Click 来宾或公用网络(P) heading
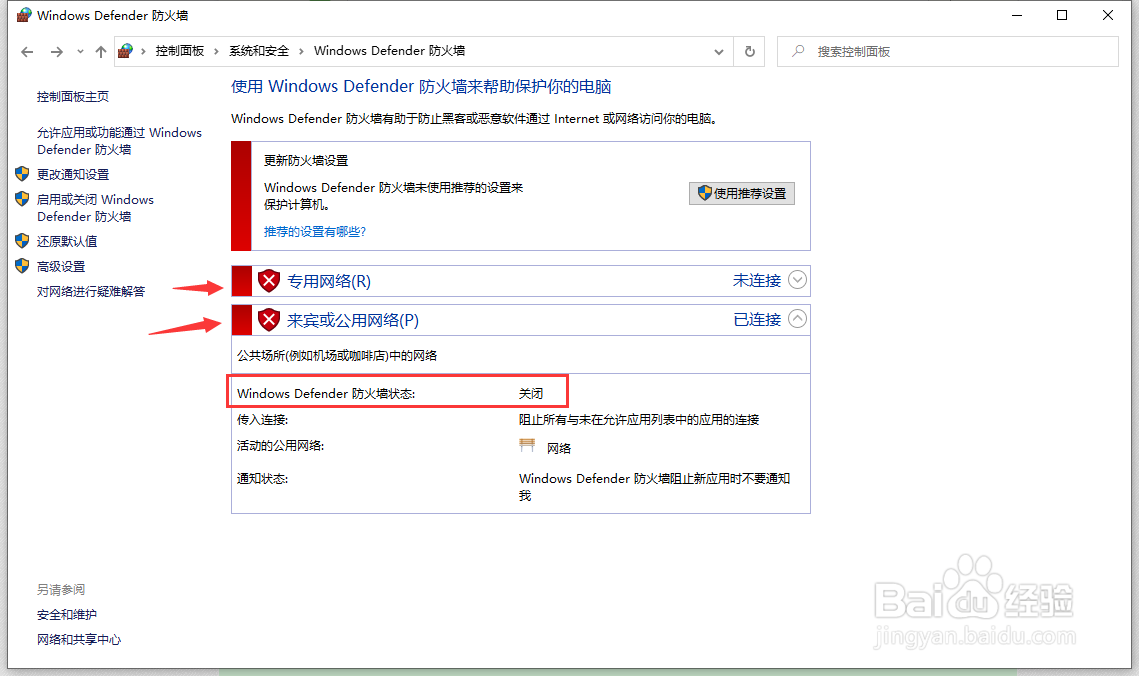The image size is (1139, 676). tap(352, 320)
